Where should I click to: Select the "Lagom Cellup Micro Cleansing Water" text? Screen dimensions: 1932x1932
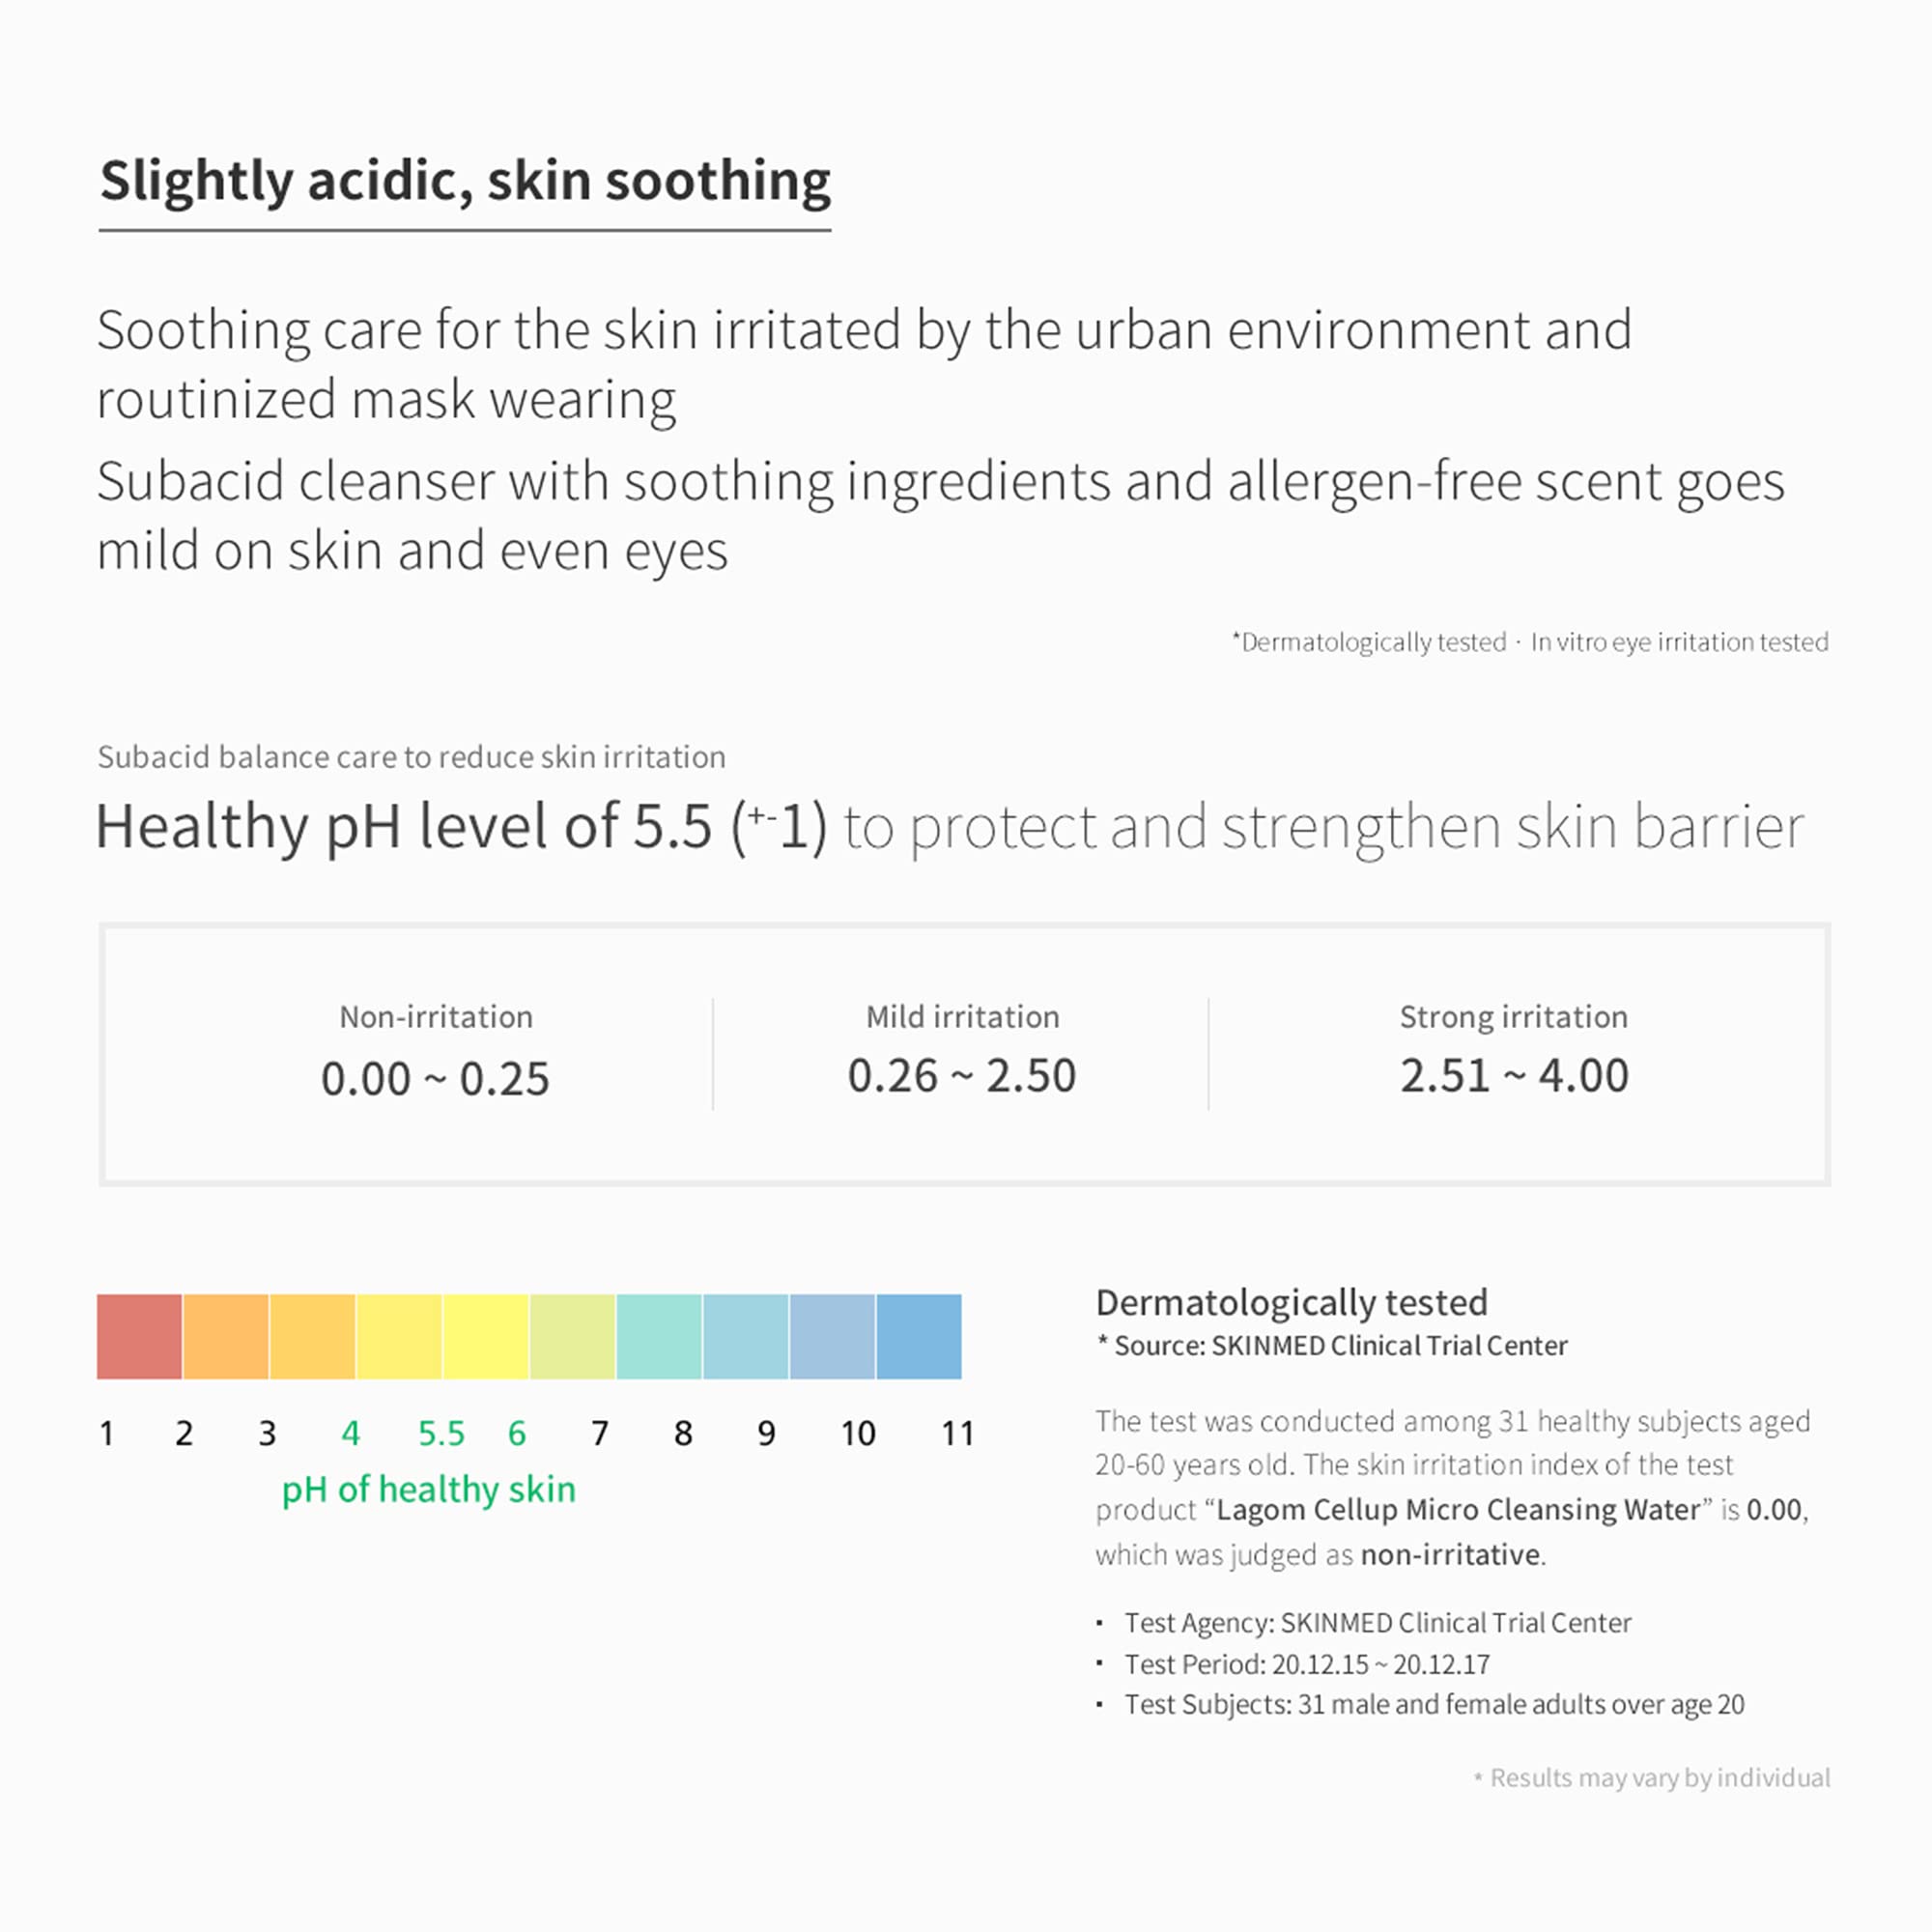click(x=1458, y=1509)
